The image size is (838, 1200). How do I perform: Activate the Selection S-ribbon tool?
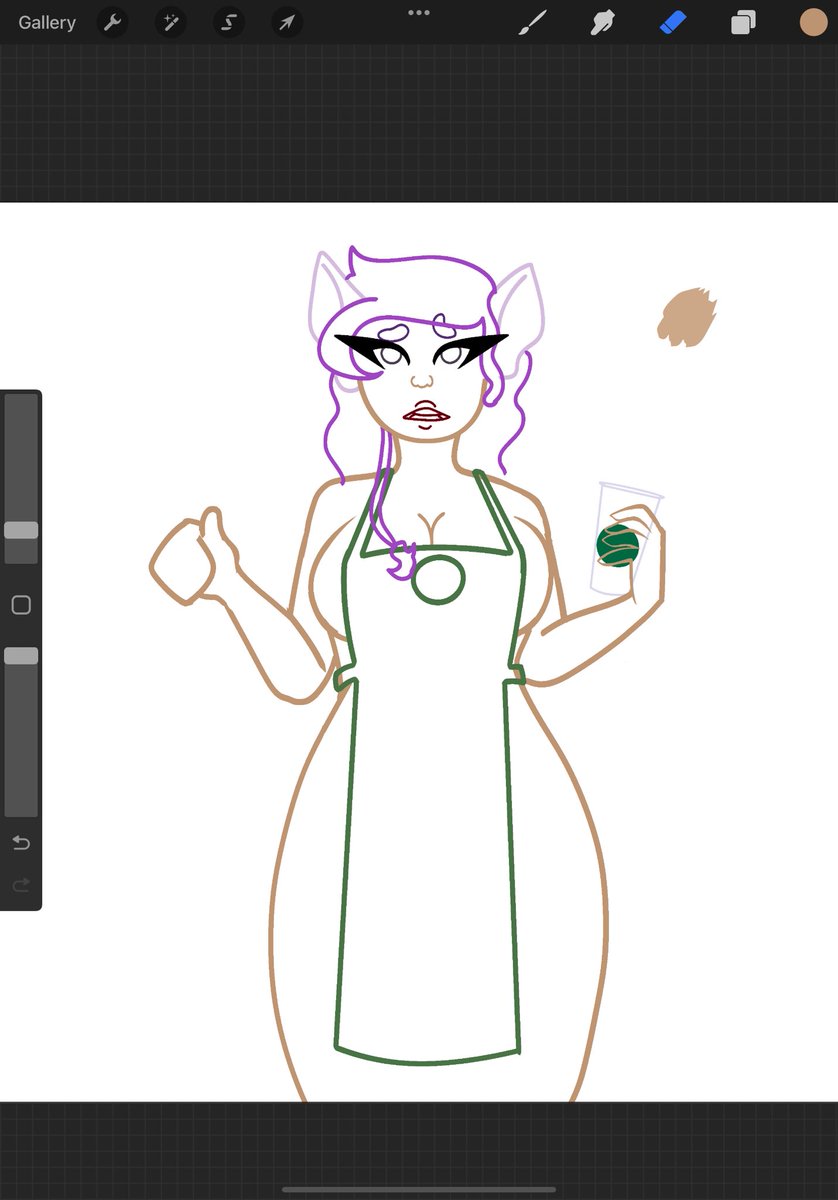229,22
